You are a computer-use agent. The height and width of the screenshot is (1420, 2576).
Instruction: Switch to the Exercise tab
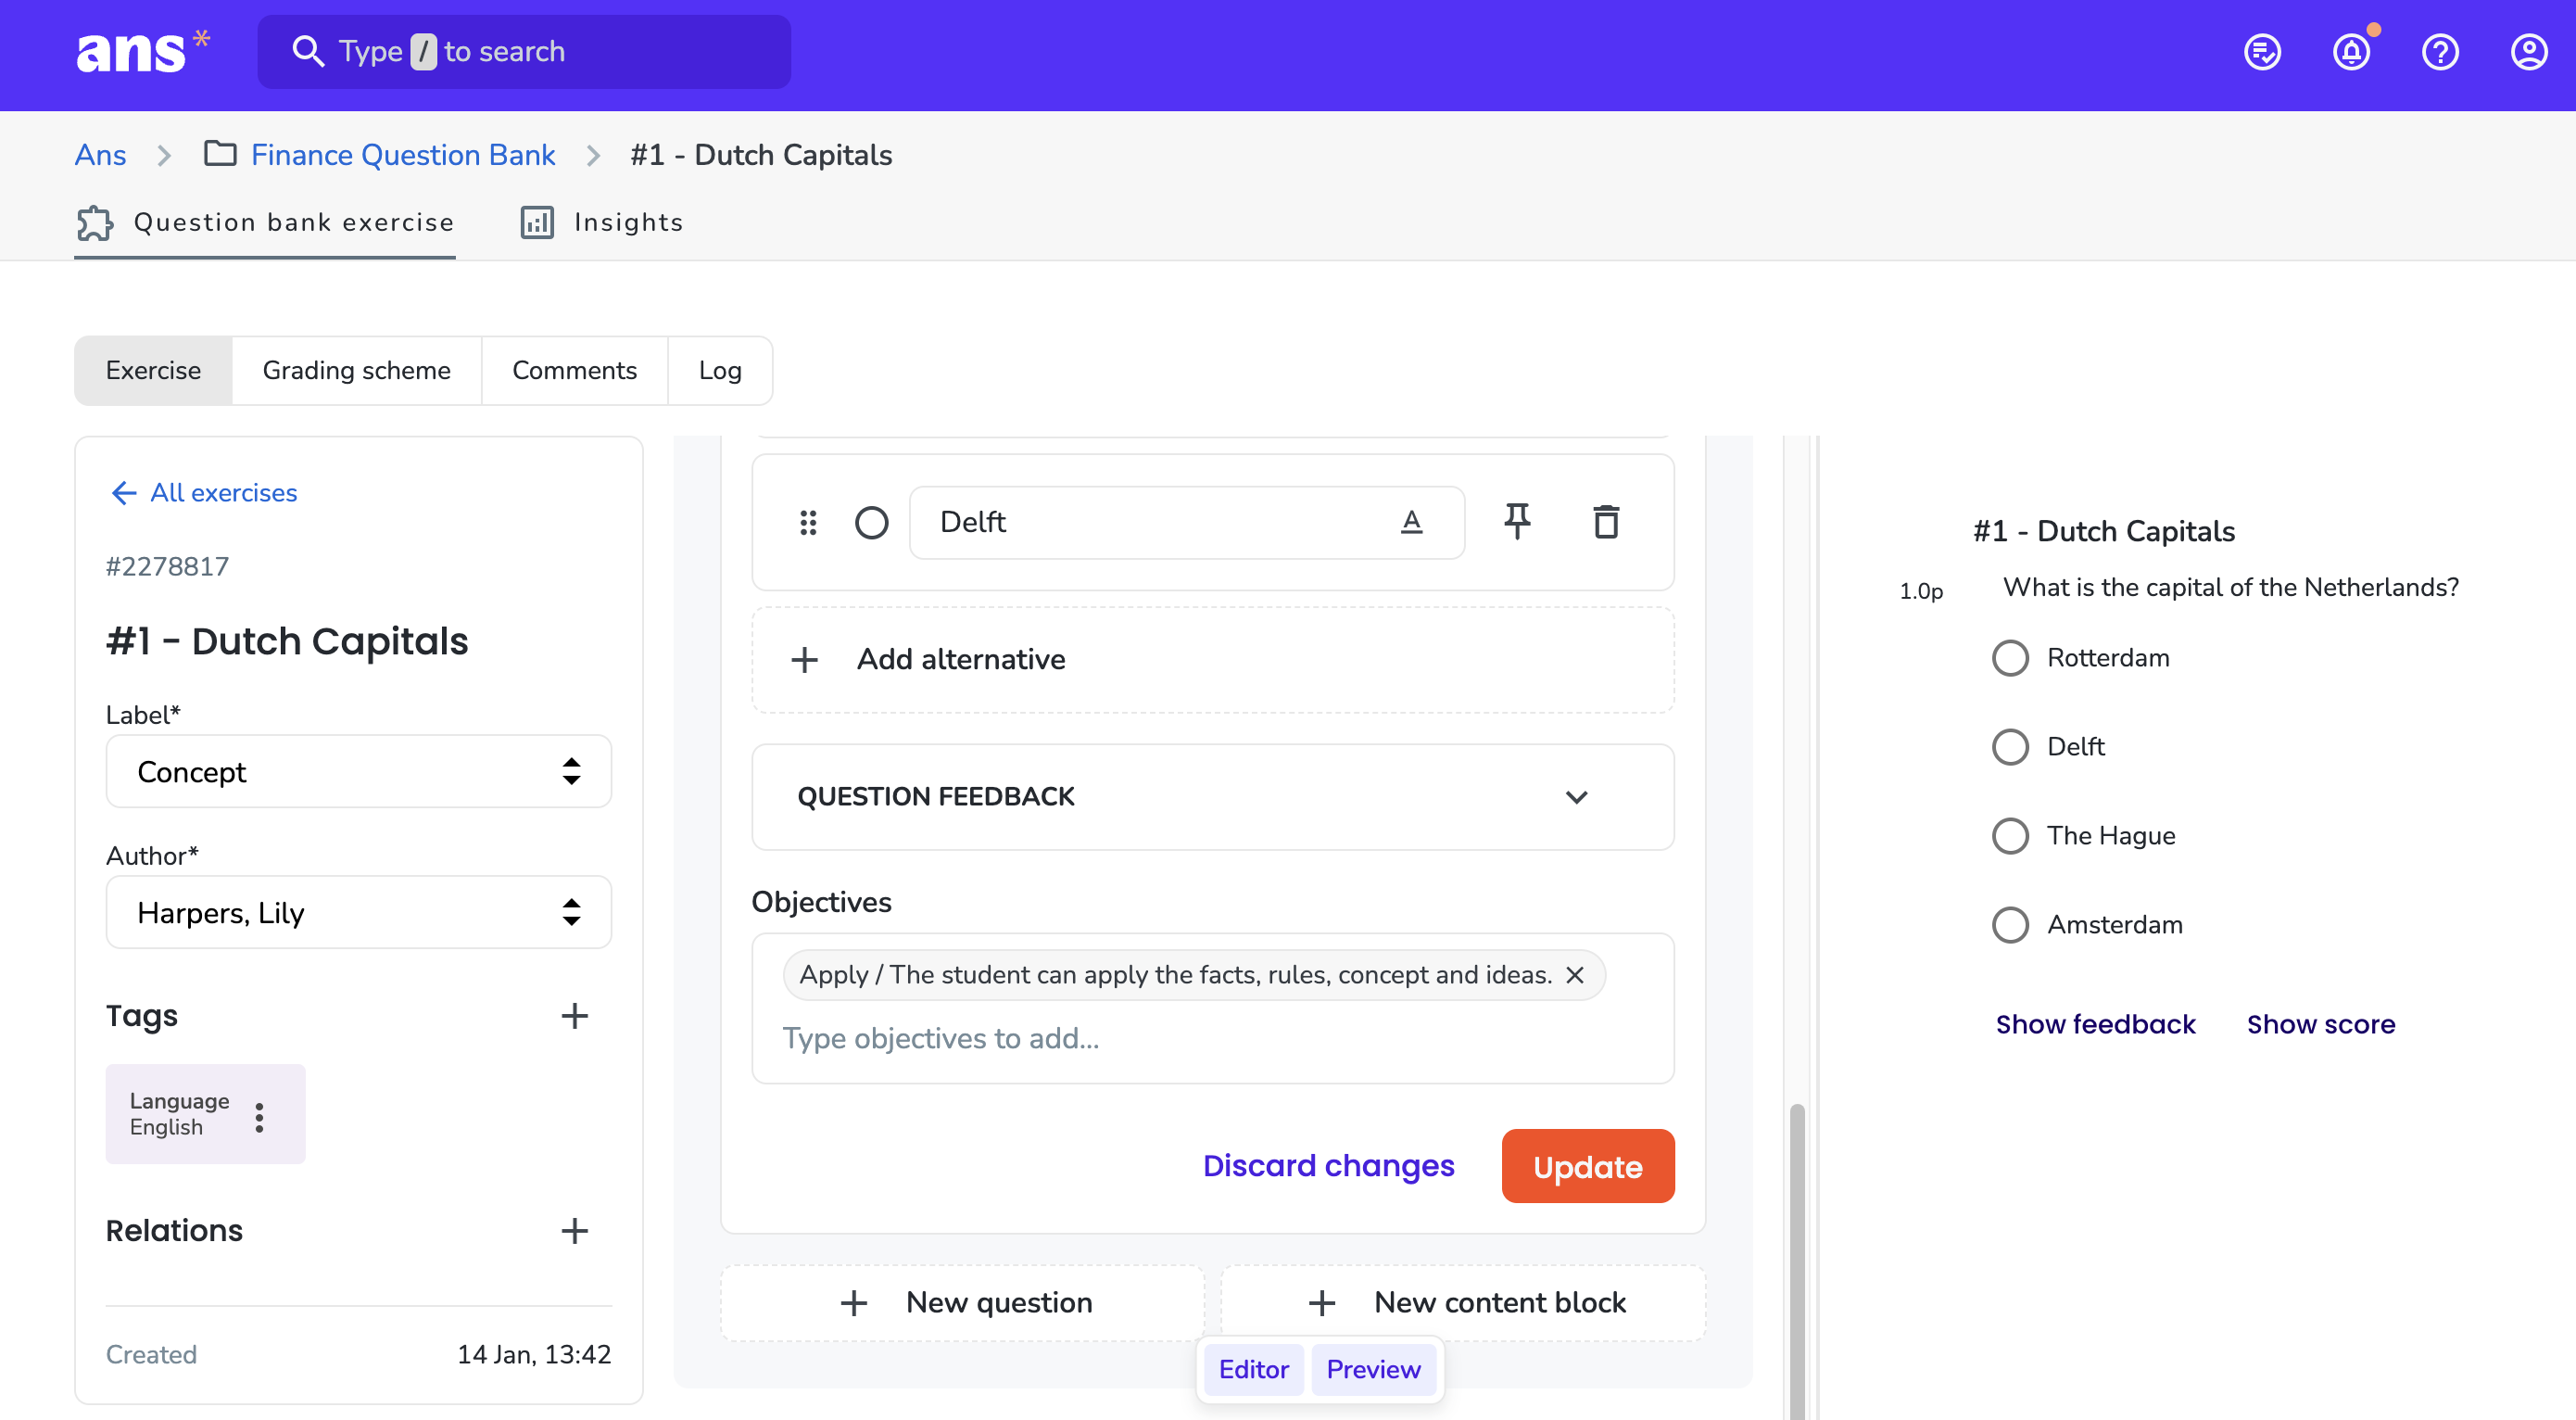tap(153, 370)
